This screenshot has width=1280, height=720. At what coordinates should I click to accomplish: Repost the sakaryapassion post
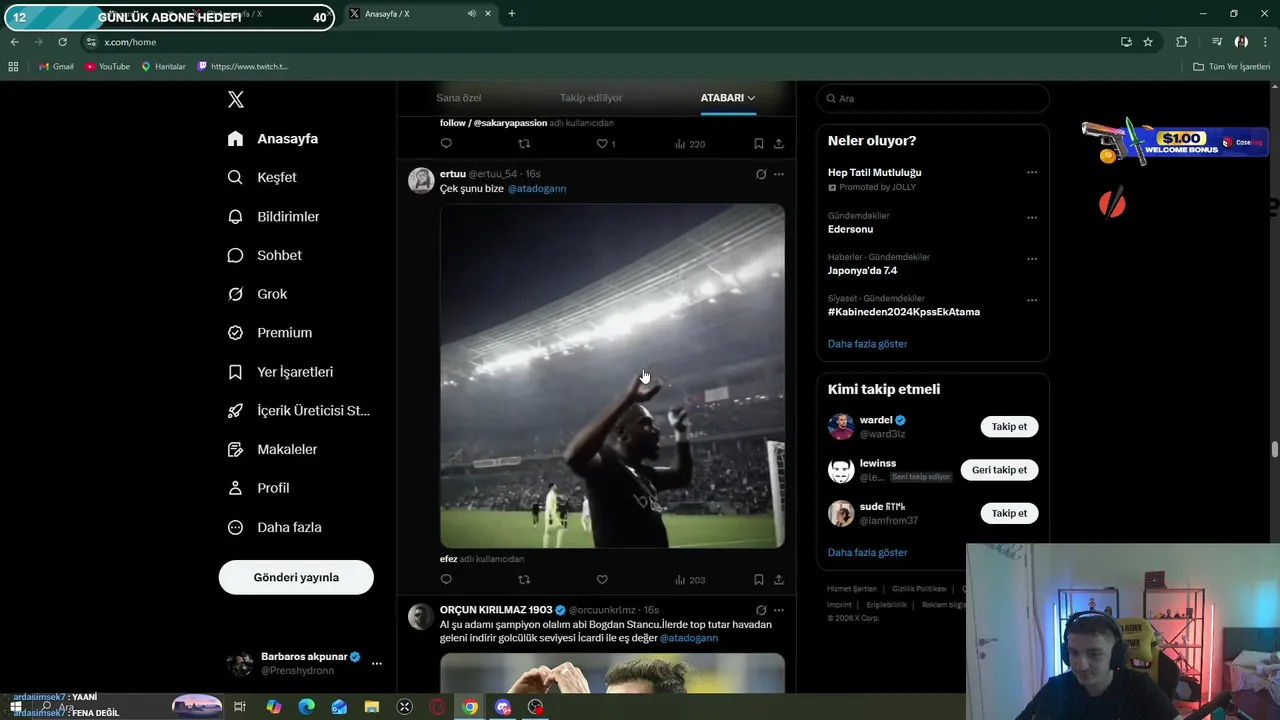point(524,144)
